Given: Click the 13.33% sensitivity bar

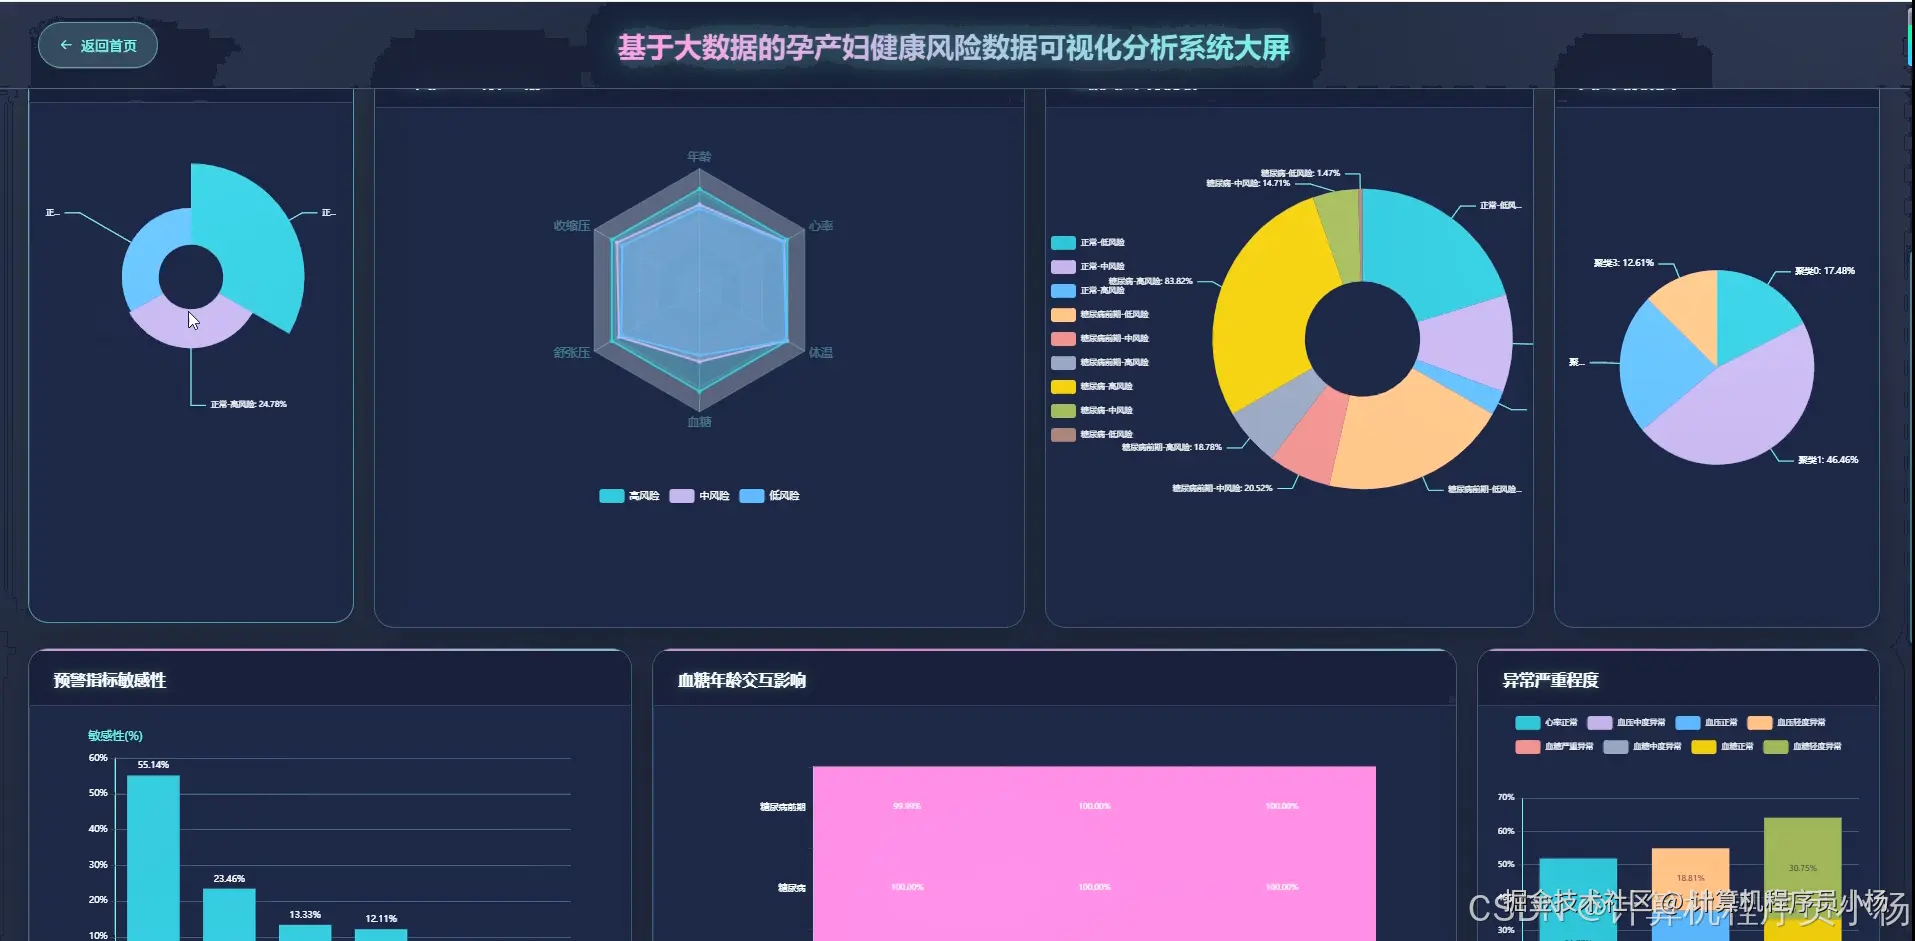Looking at the screenshot, I should click(305, 932).
